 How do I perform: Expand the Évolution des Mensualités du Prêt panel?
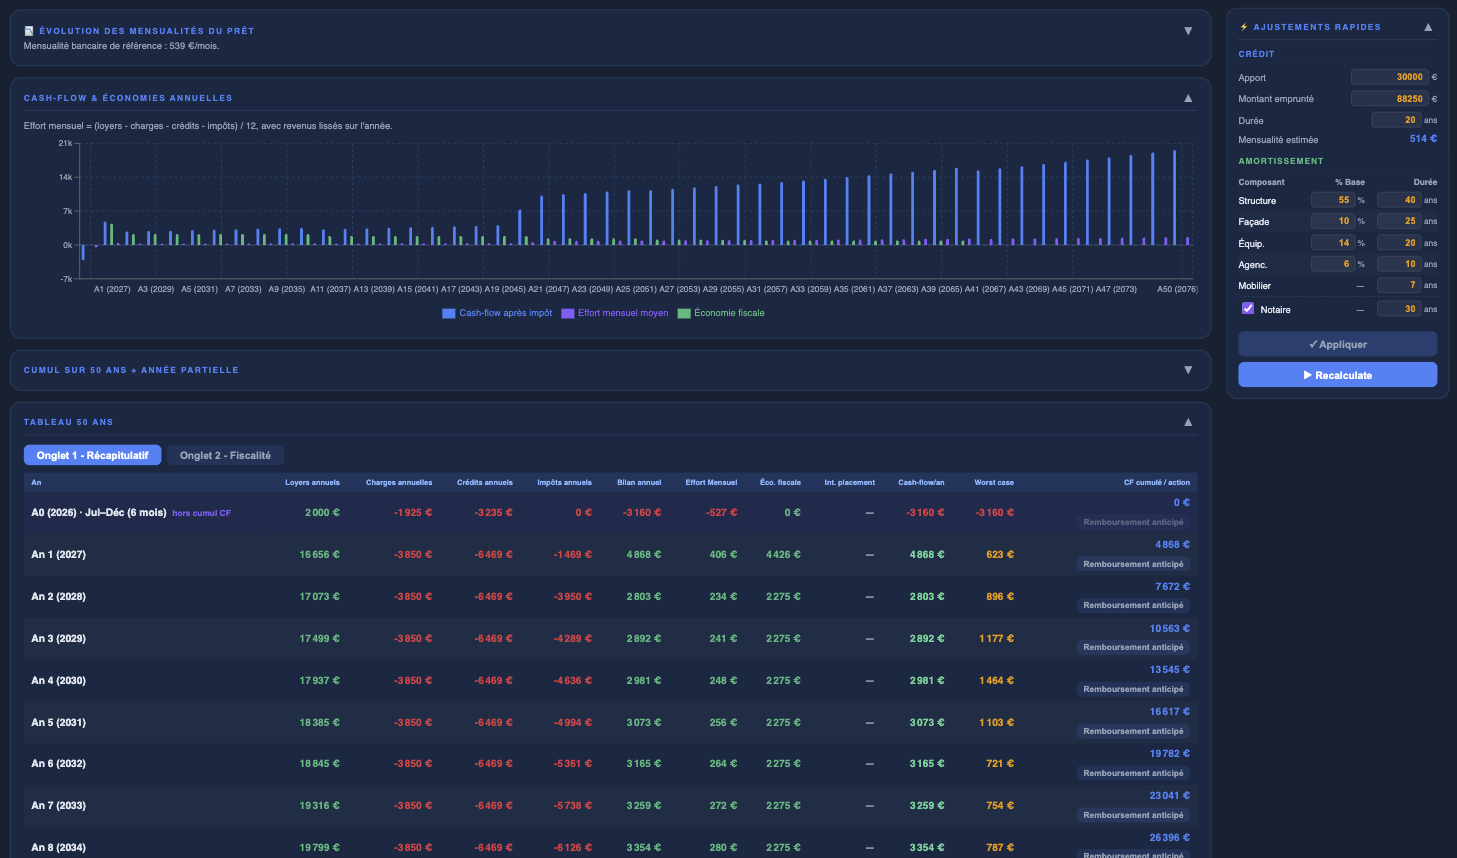(1188, 30)
